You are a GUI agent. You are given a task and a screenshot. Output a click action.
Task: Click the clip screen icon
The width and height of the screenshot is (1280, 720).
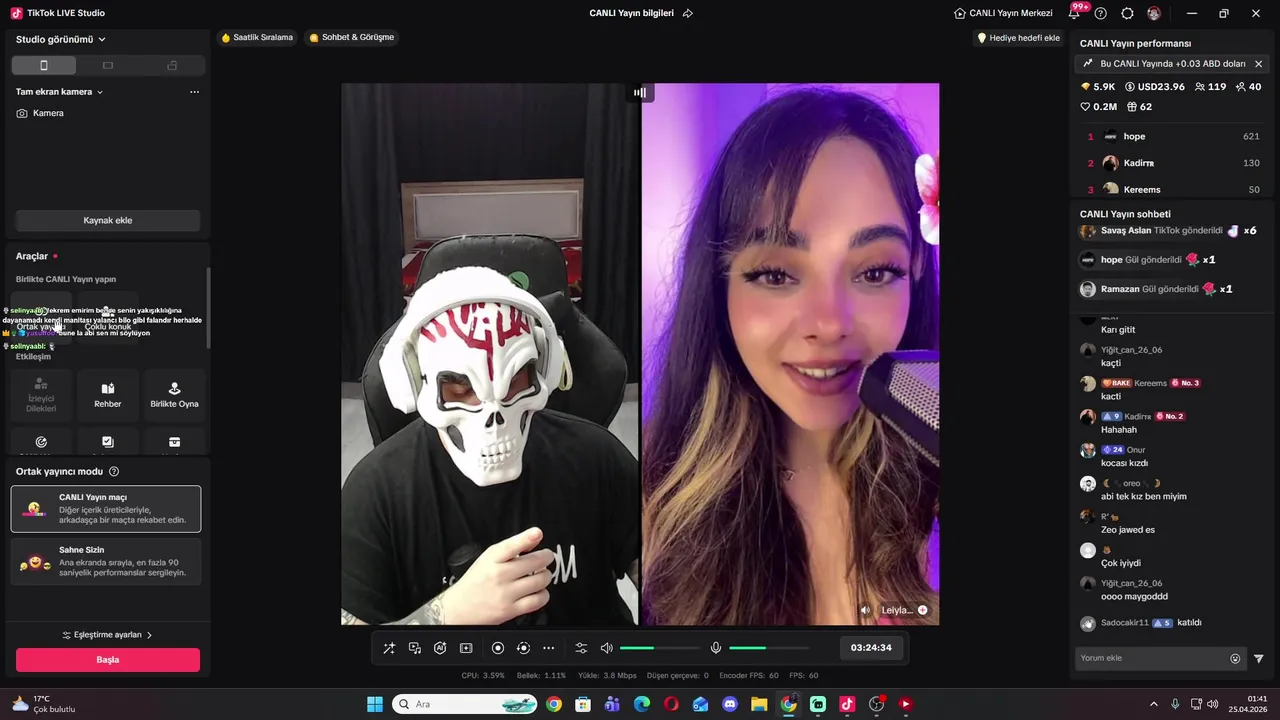point(466,648)
